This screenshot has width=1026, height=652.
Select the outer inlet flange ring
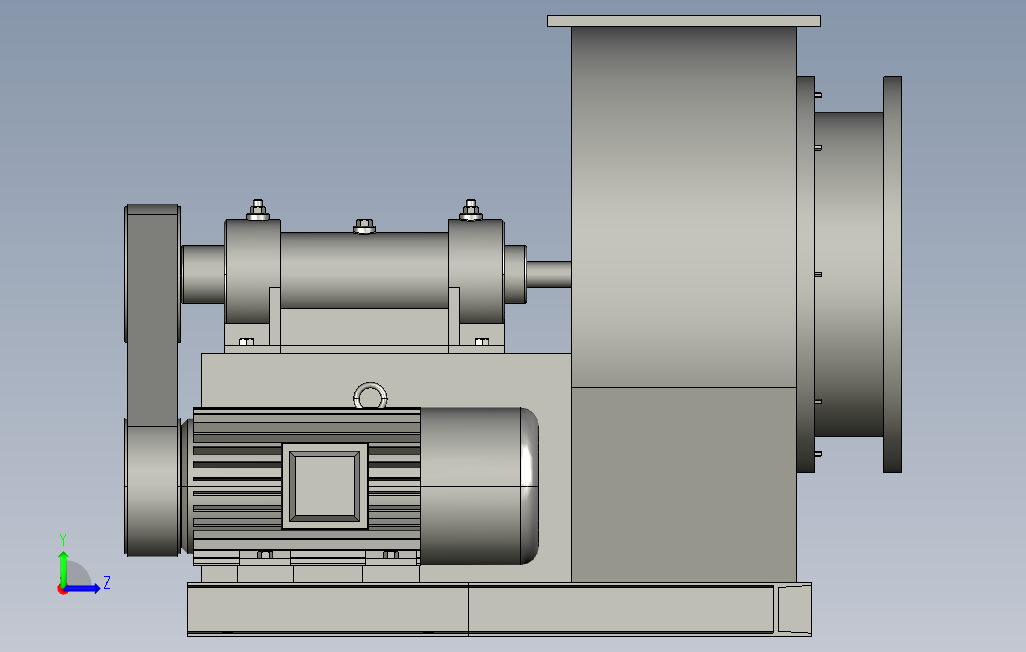[893, 274]
